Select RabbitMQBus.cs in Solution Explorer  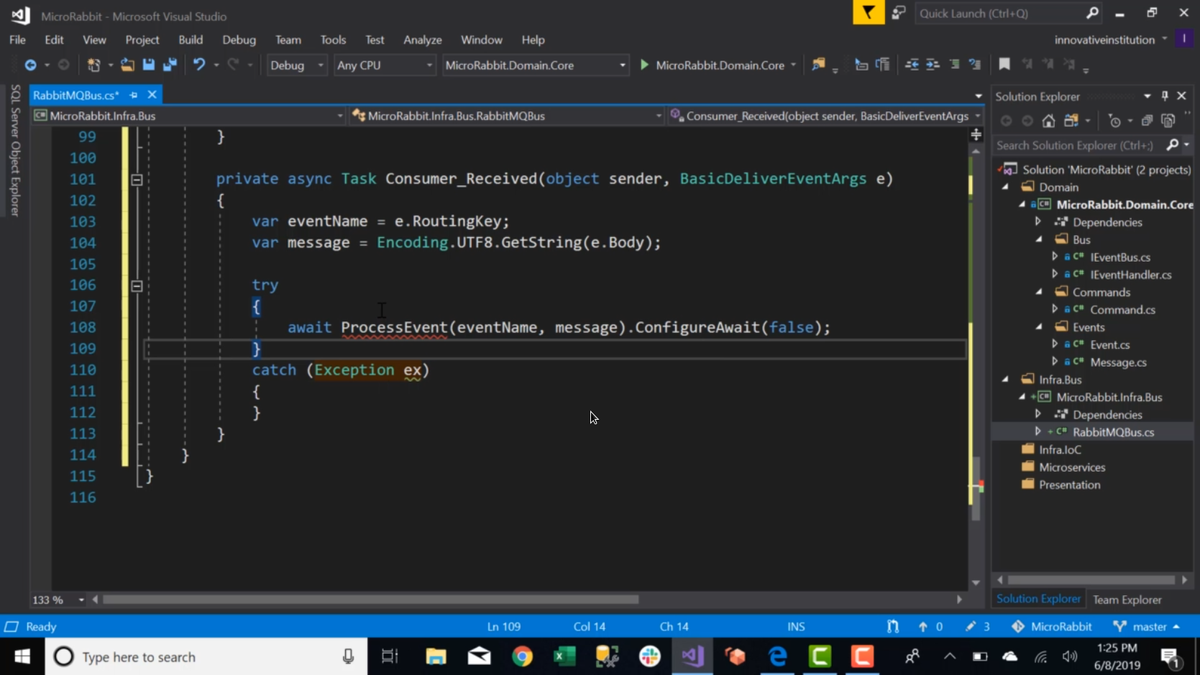tap(1113, 432)
